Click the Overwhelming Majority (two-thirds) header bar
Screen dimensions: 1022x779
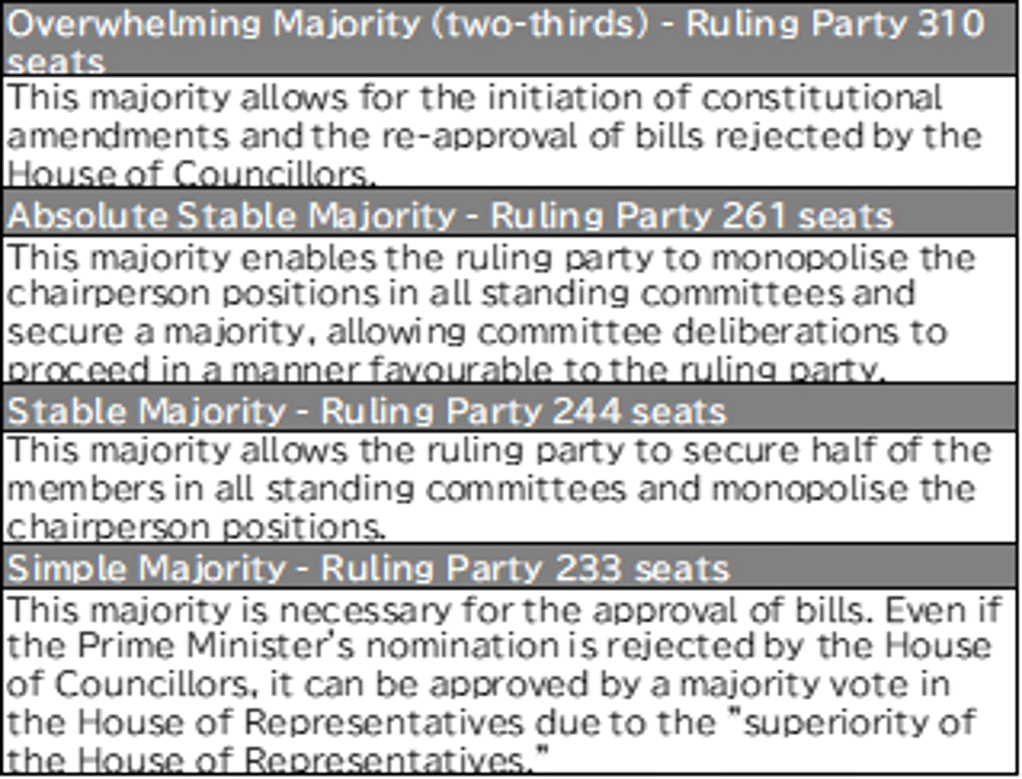510,40
